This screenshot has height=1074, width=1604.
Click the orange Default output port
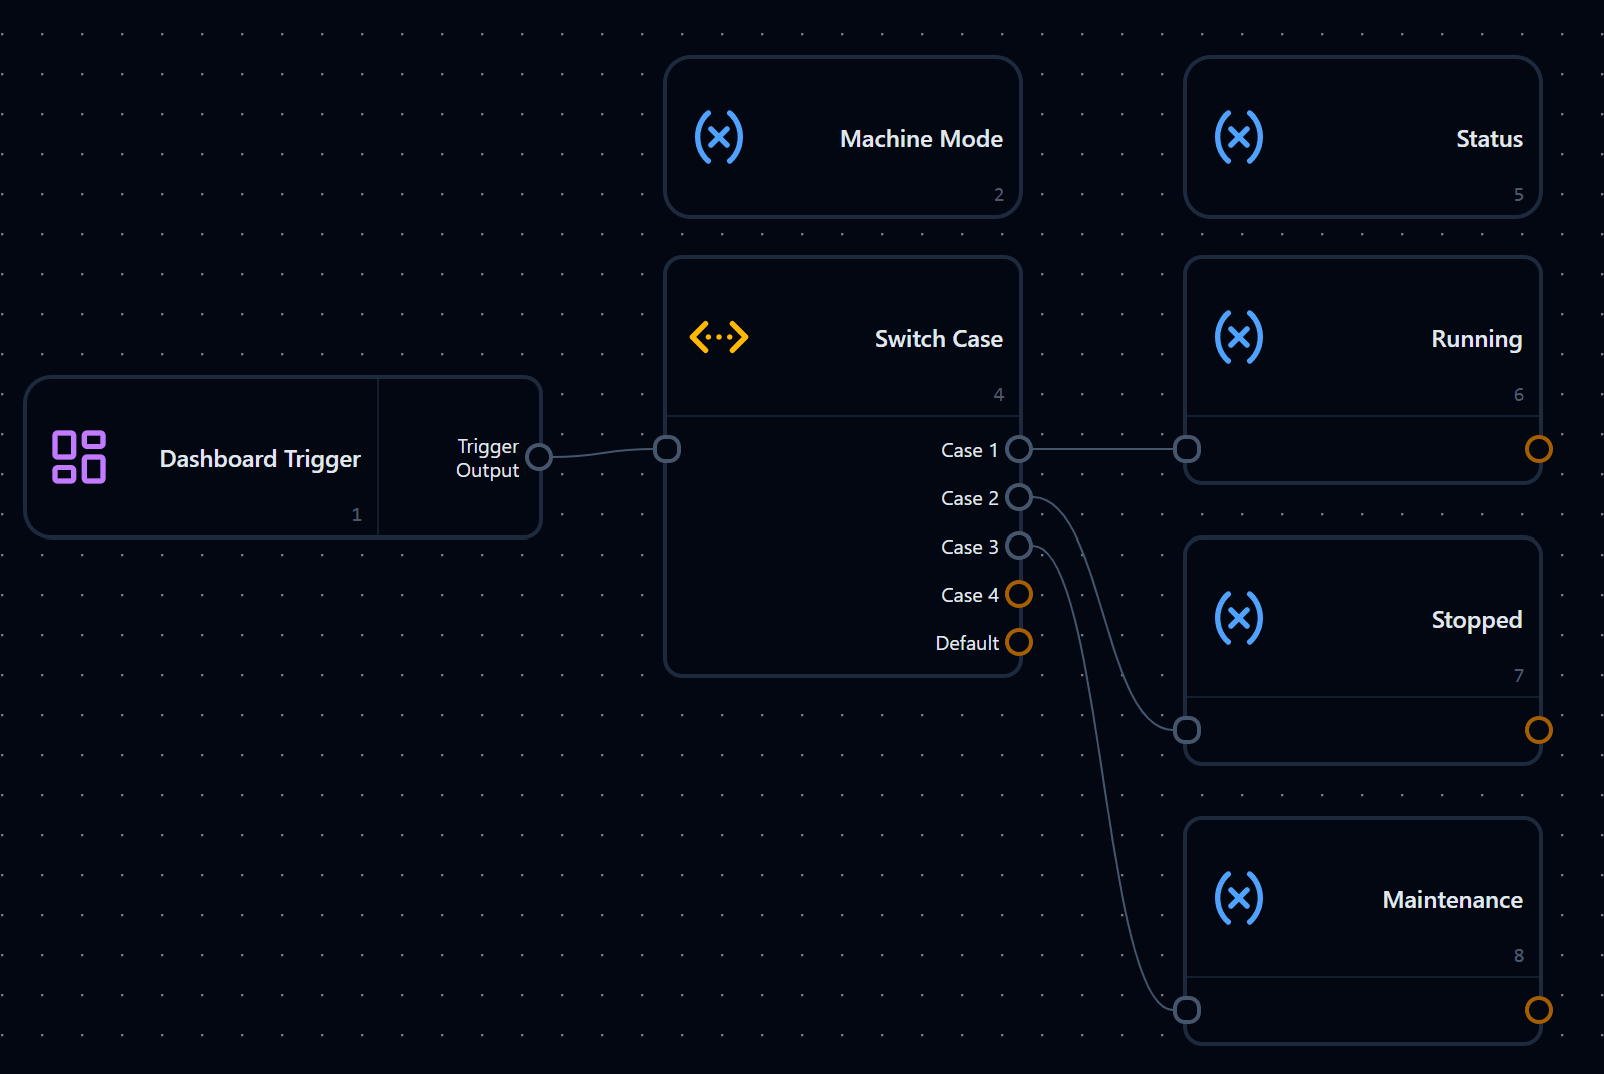pyautogui.click(x=1019, y=642)
